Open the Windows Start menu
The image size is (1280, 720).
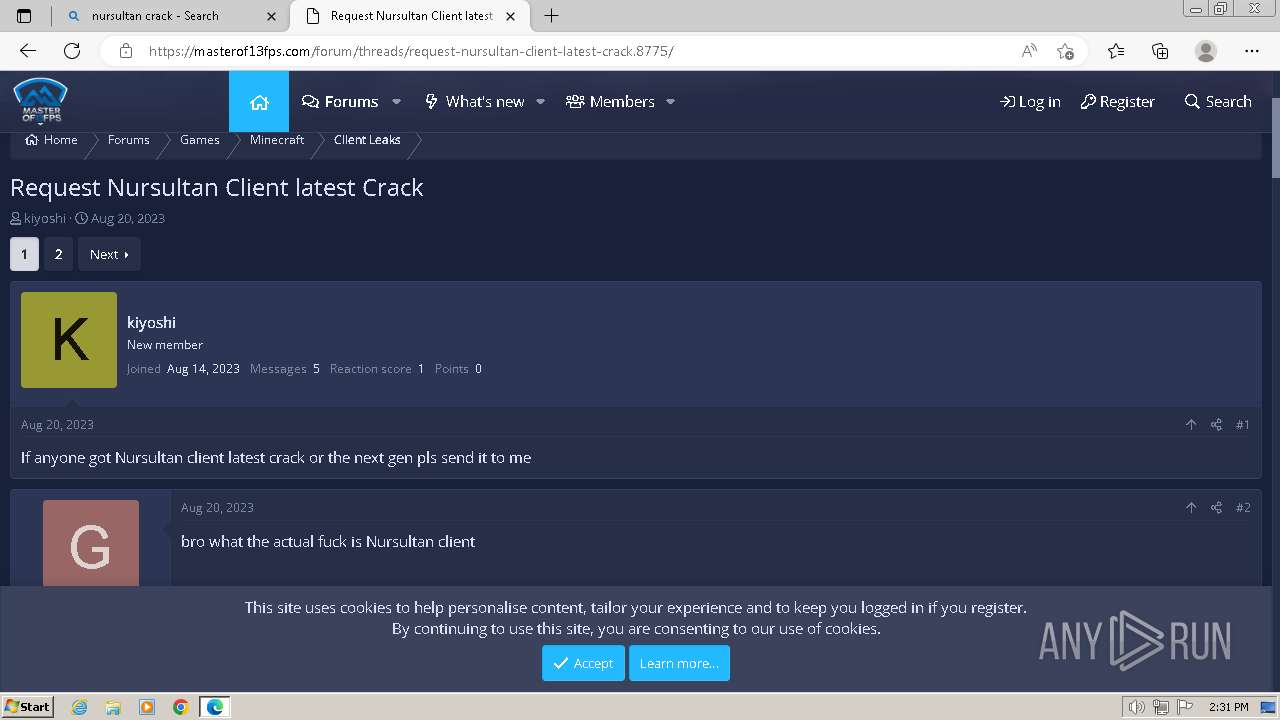(x=27, y=707)
